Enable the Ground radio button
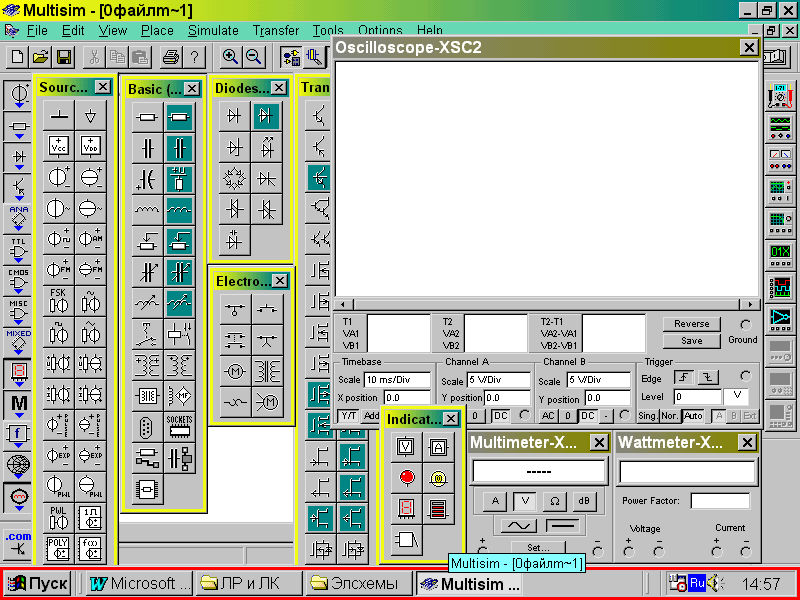 (x=746, y=324)
